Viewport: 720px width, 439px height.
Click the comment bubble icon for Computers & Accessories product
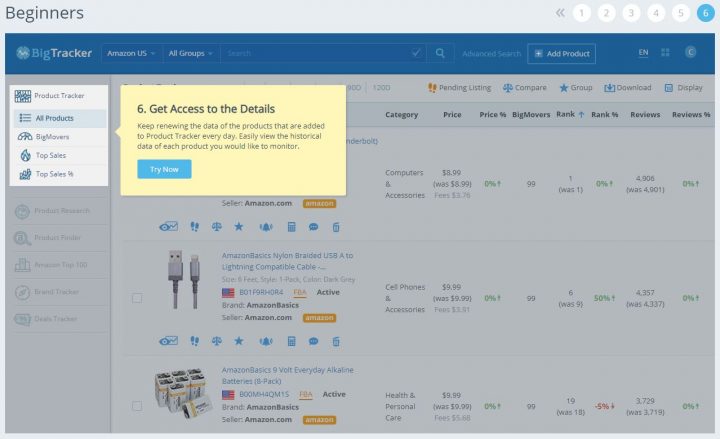[x=314, y=227]
